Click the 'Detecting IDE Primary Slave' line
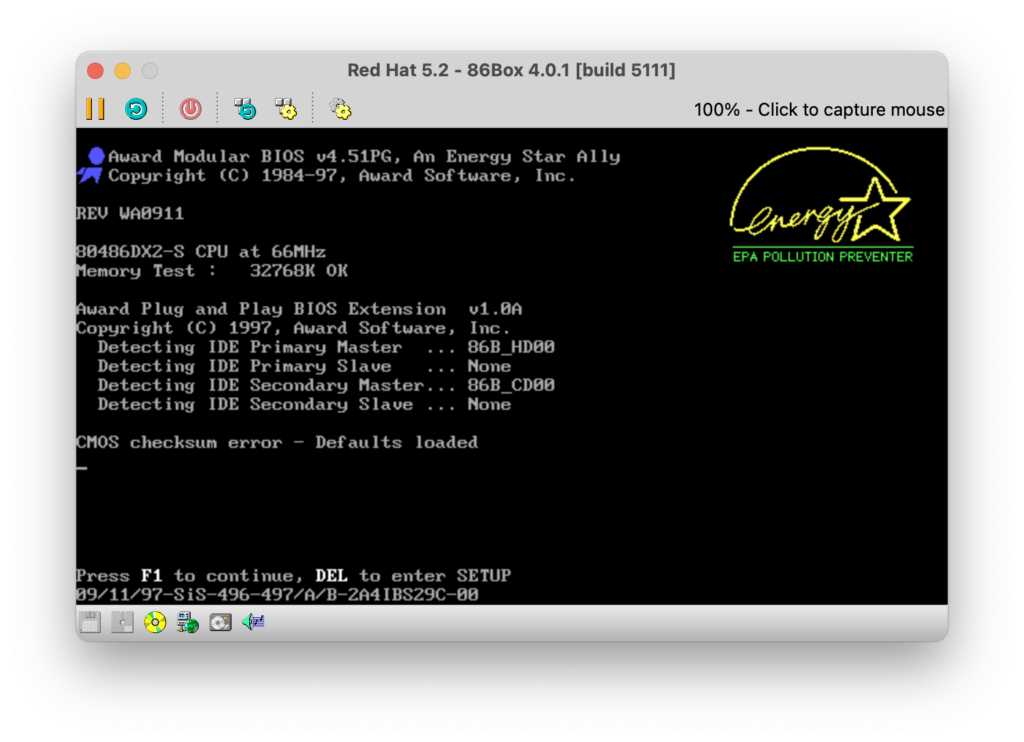Image resolution: width=1024 pixels, height=742 pixels. (x=304, y=366)
